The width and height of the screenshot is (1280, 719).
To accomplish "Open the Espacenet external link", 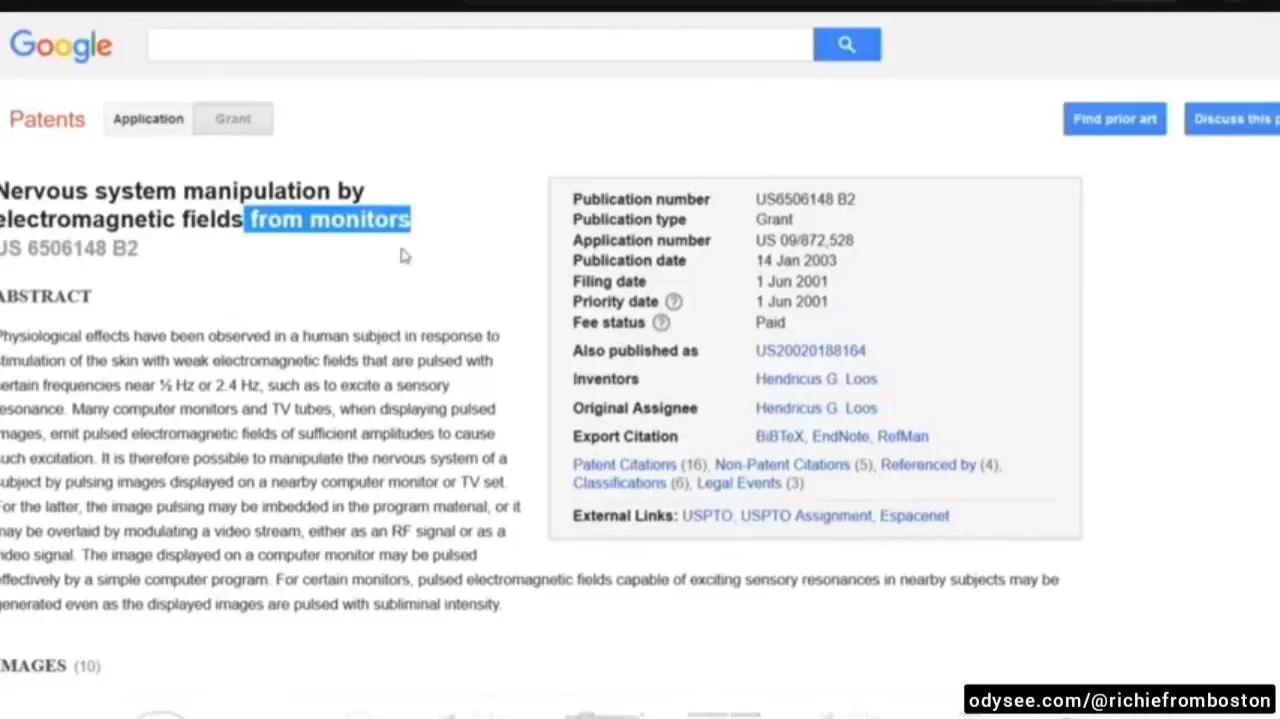I will pyautogui.click(x=914, y=516).
